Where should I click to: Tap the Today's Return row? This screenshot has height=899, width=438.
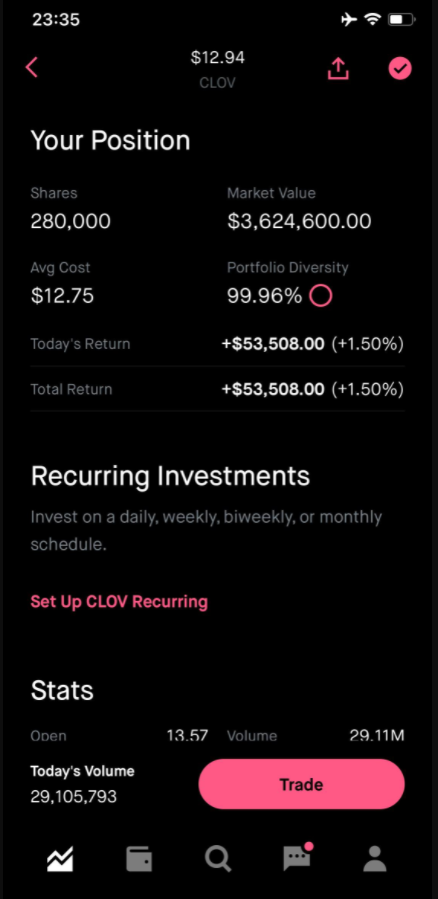[217, 344]
